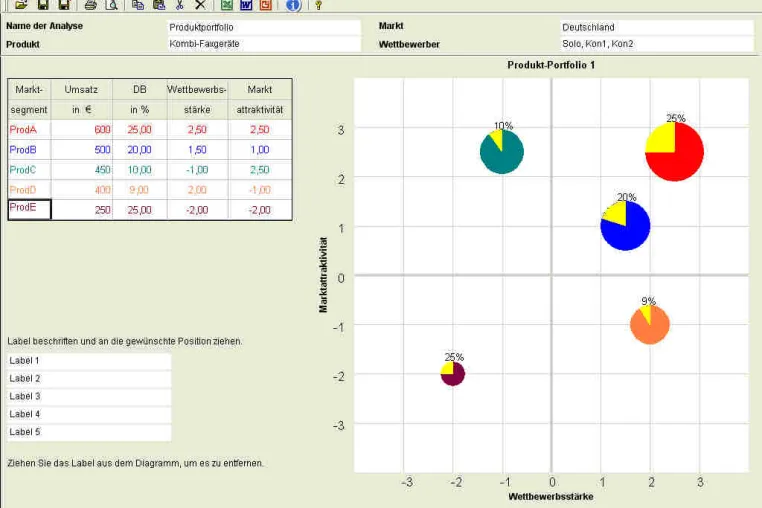Click the first save disk icon
Screen dimensions: 762x508
coord(43,5)
